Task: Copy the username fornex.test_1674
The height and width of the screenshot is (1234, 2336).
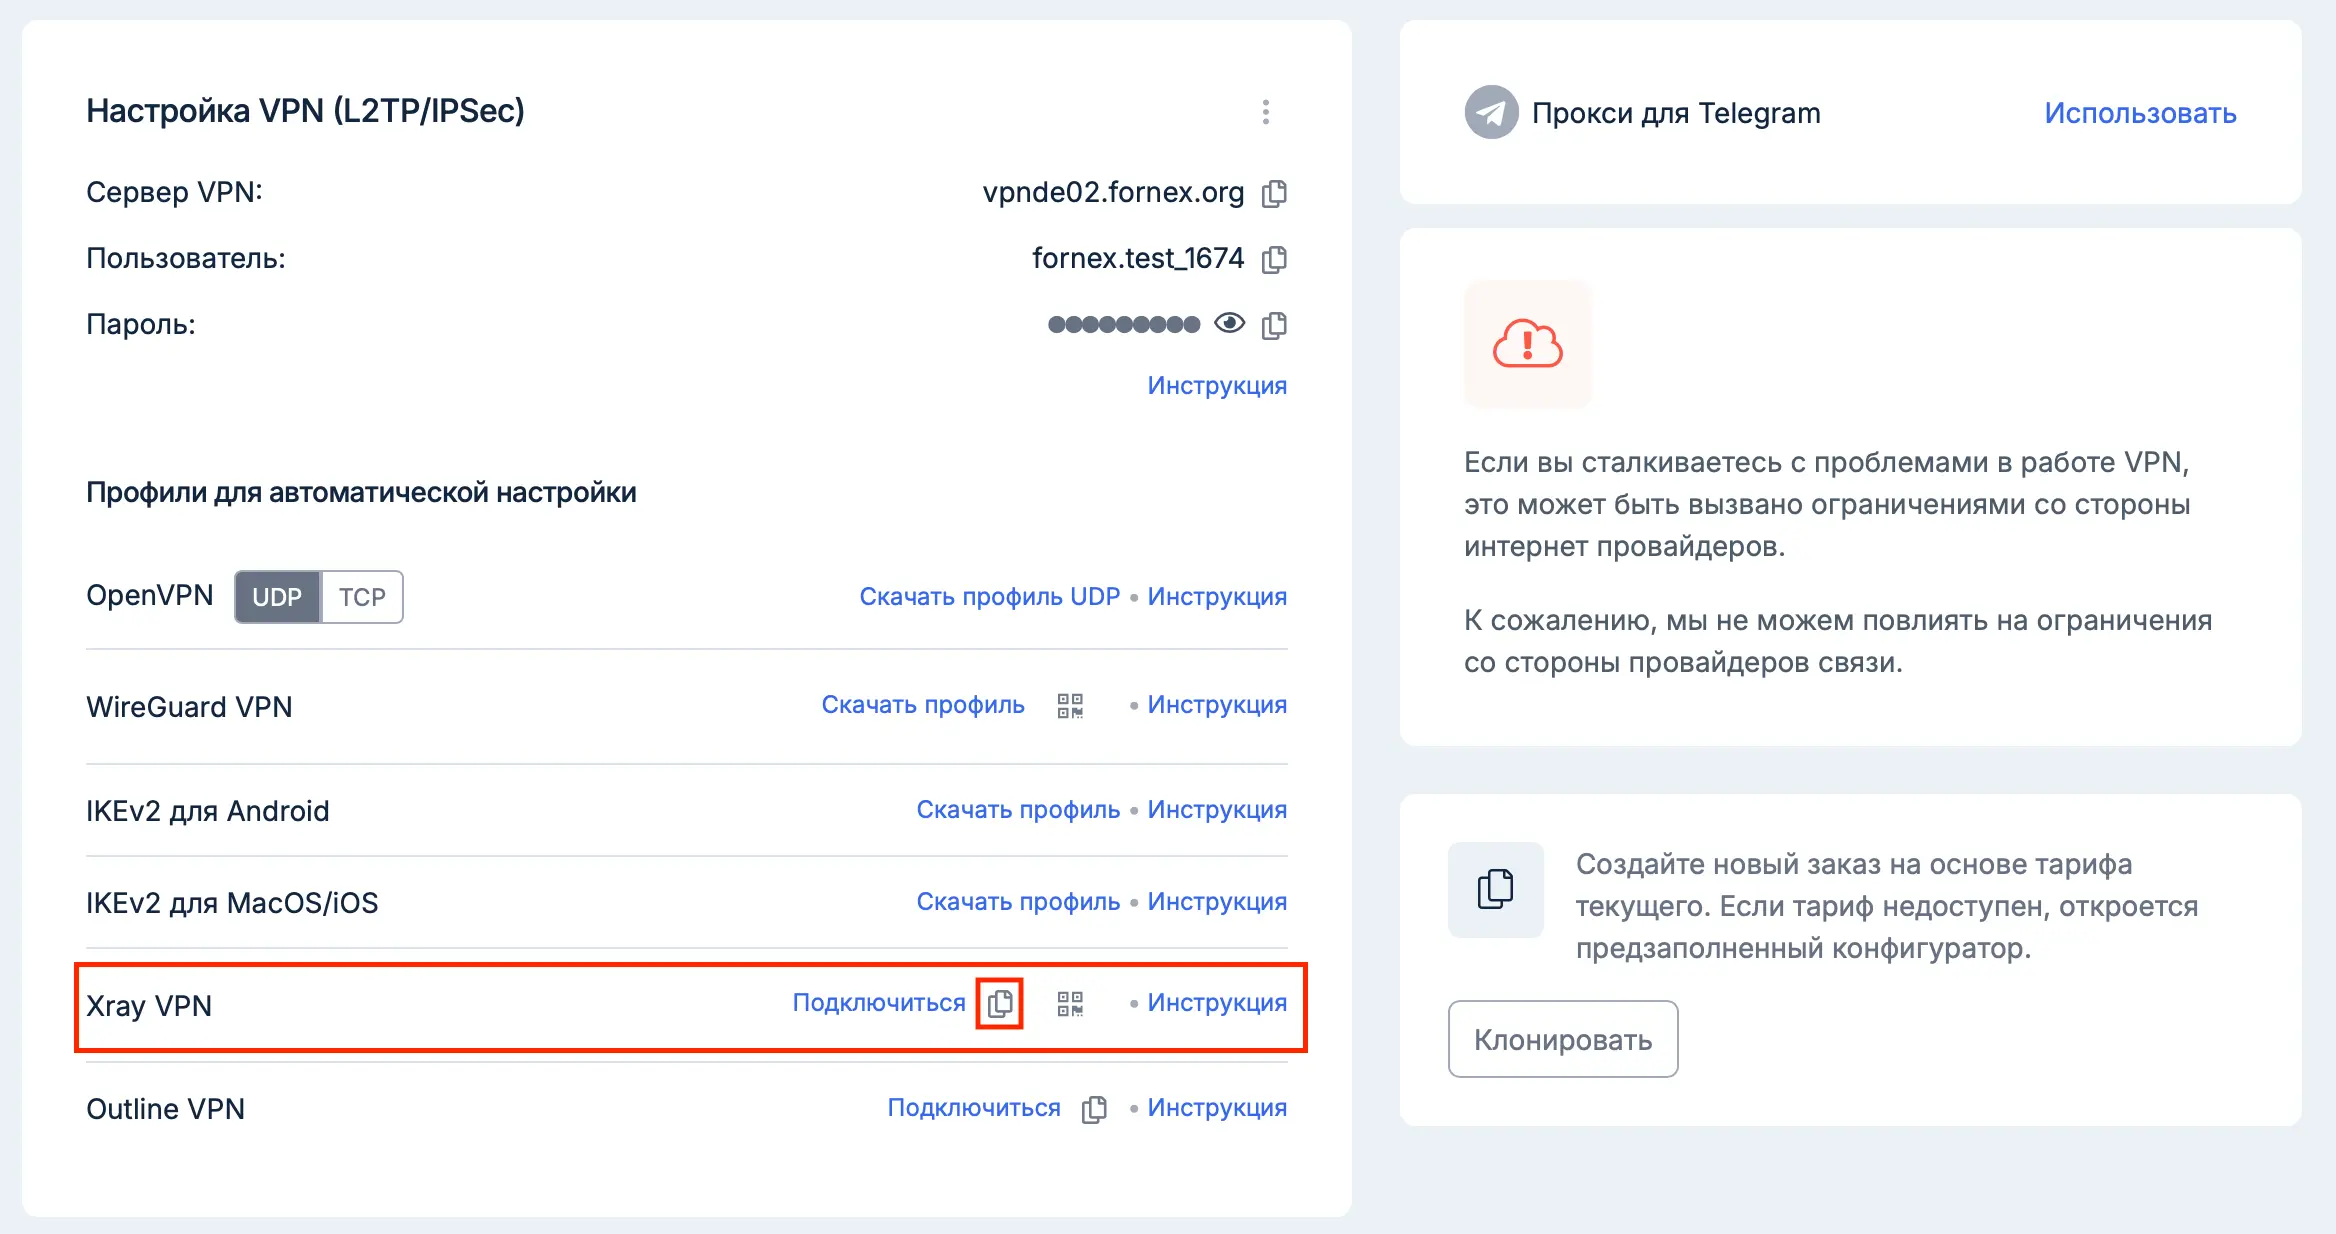Action: (1274, 259)
